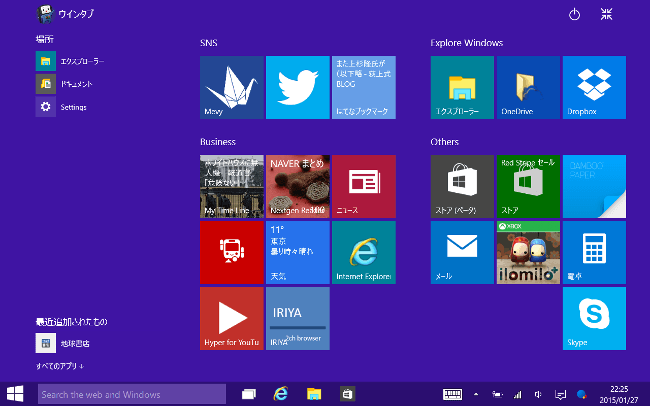Viewport: 650px width, 406px height.
Task: Launch the Dropbox tile
Action: tap(594, 88)
